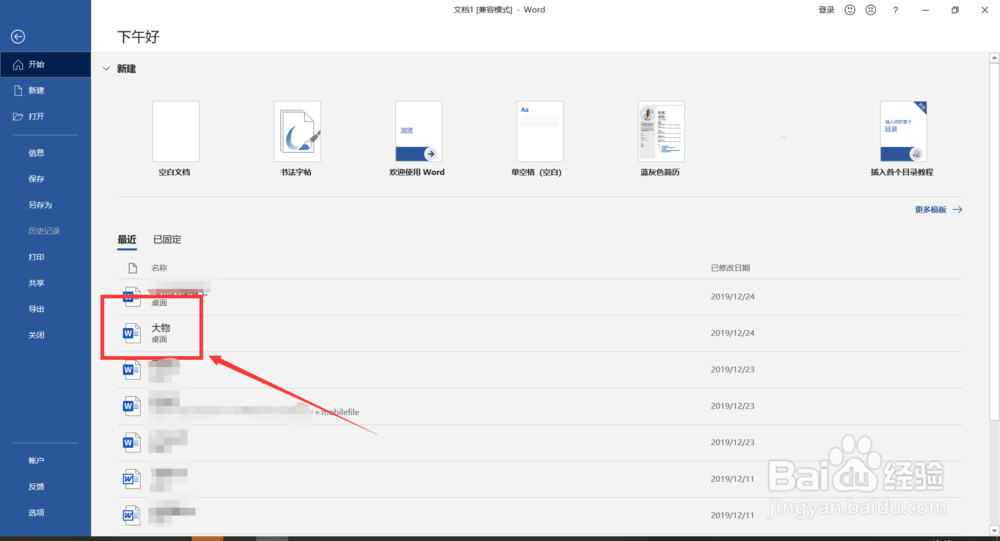Click the back arrow circle icon

tap(18, 37)
